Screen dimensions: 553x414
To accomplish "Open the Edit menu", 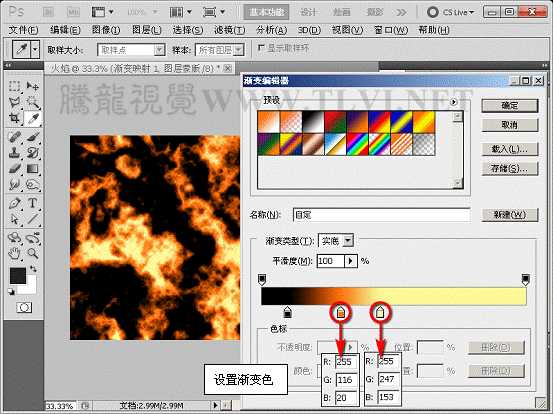I will (x=65, y=30).
